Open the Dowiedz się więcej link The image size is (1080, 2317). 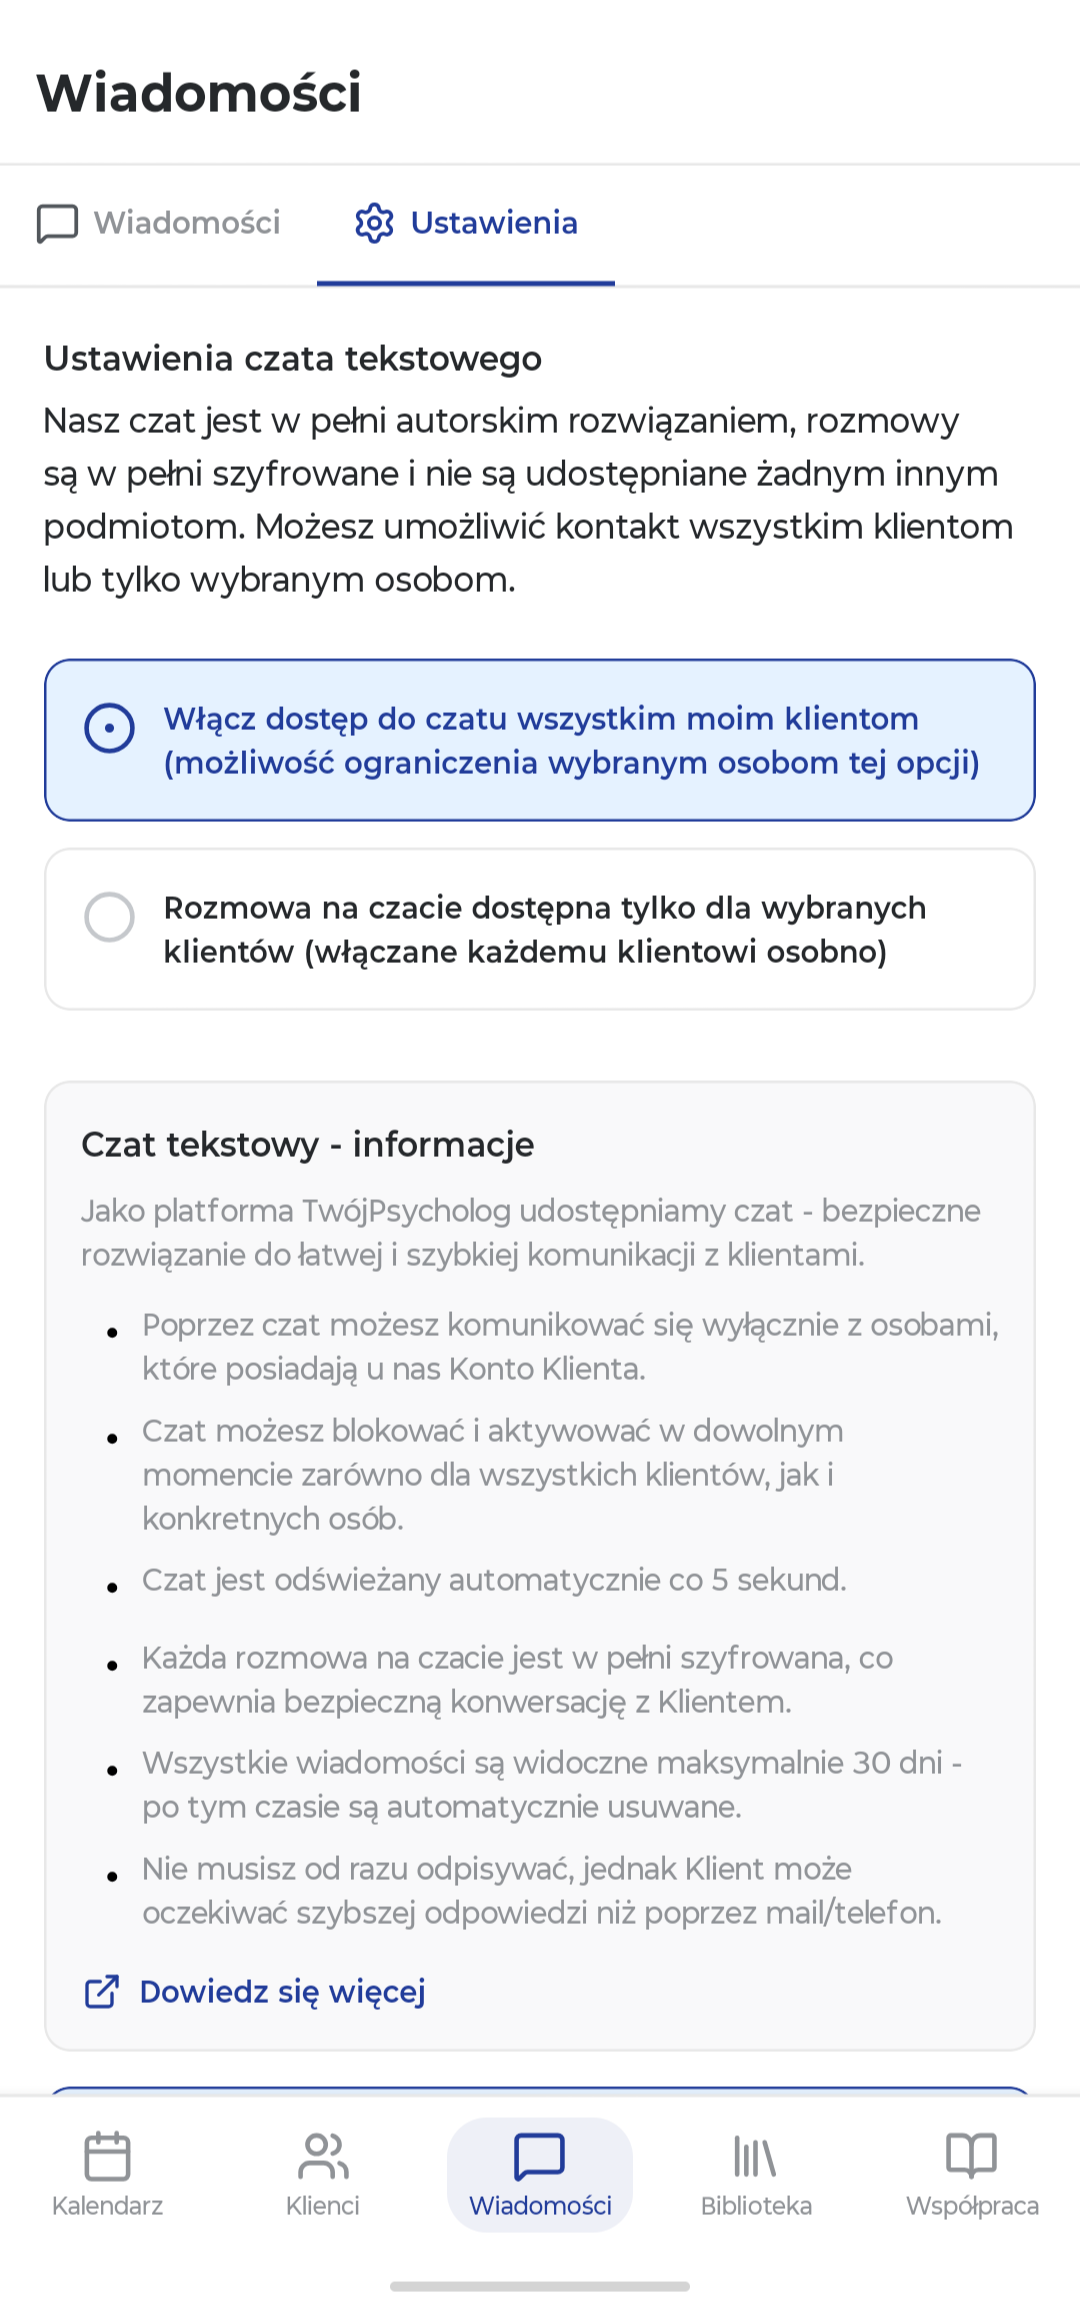tap(282, 1991)
